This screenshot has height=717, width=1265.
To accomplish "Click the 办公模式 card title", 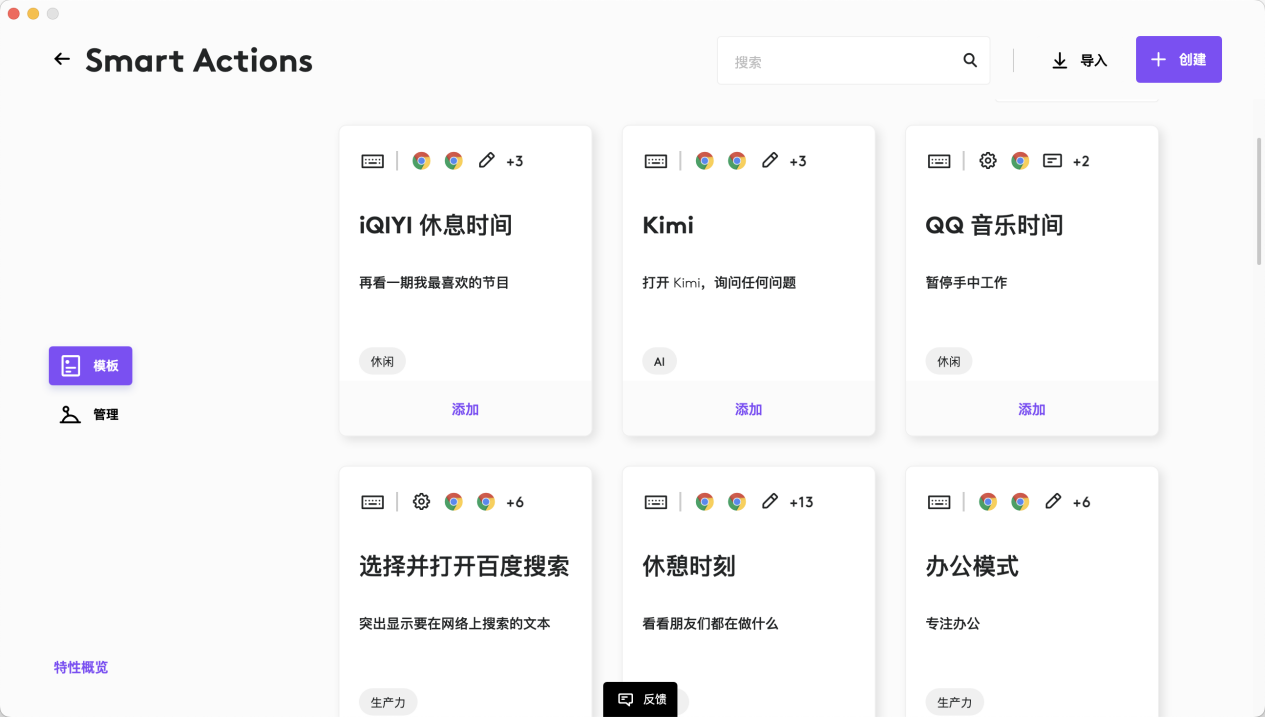I will 972,566.
